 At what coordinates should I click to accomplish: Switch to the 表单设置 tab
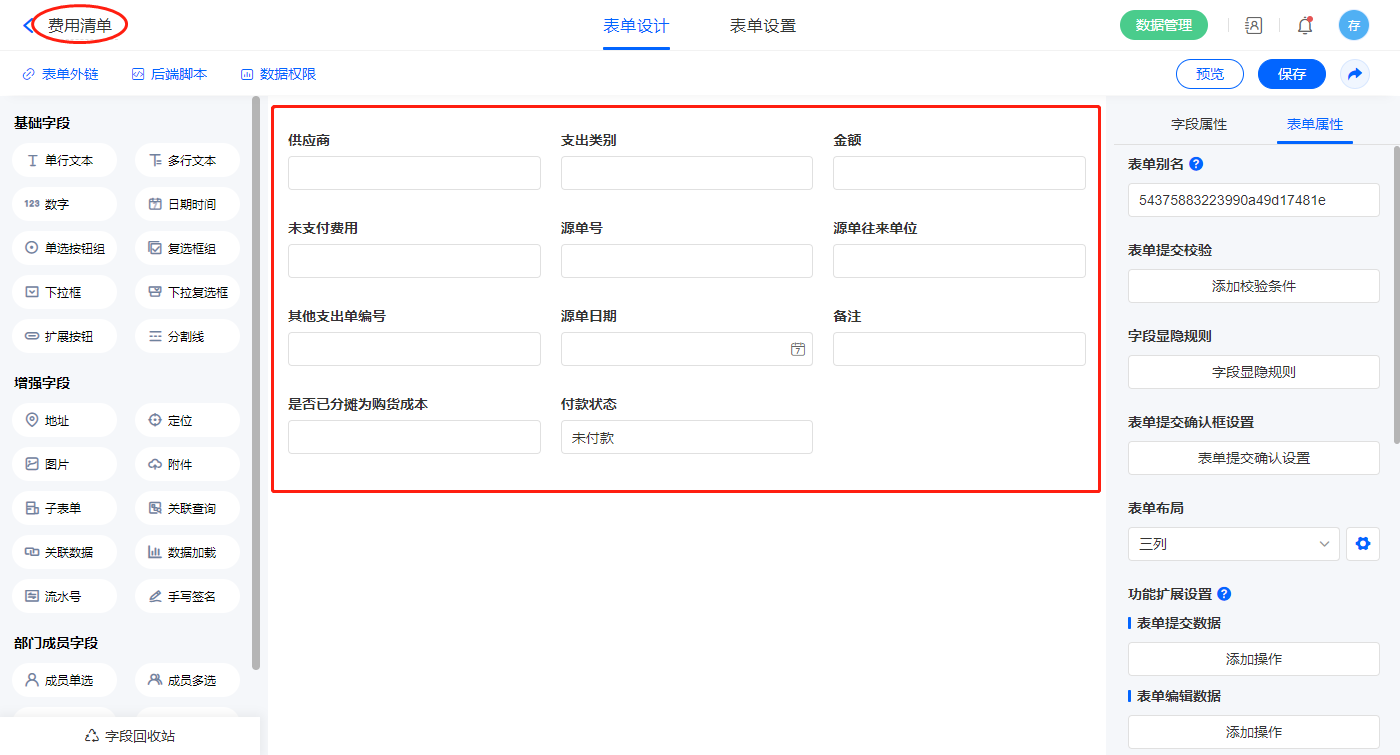pyautogui.click(x=763, y=26)
